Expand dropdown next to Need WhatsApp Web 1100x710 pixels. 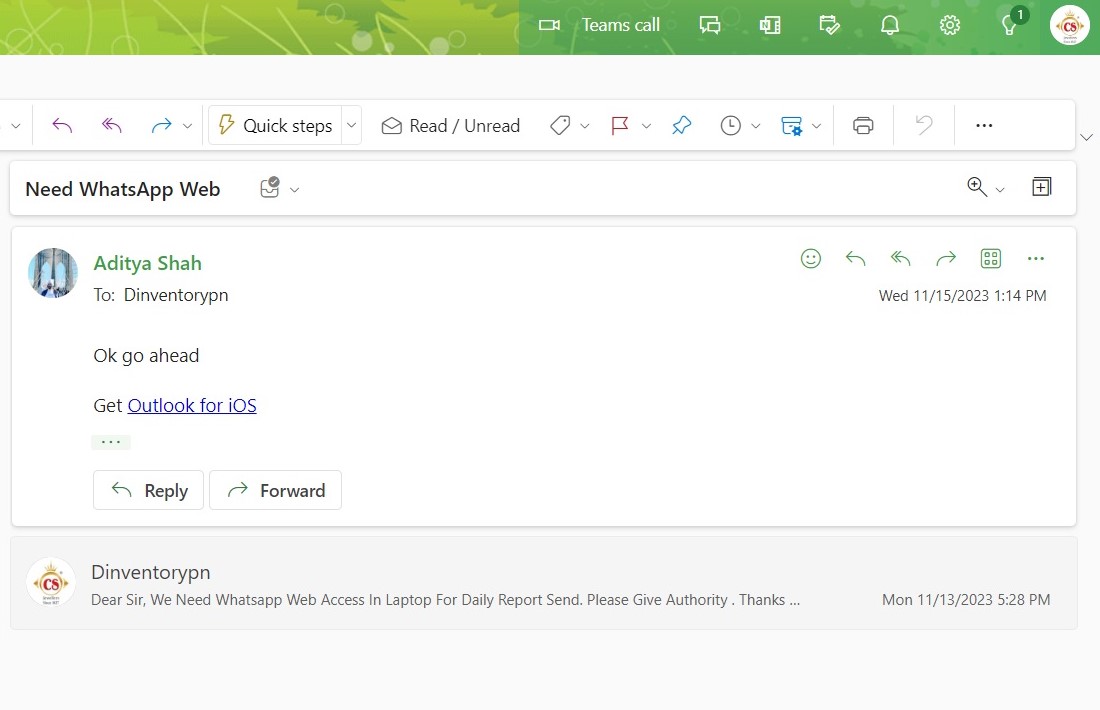pos(295,189)
